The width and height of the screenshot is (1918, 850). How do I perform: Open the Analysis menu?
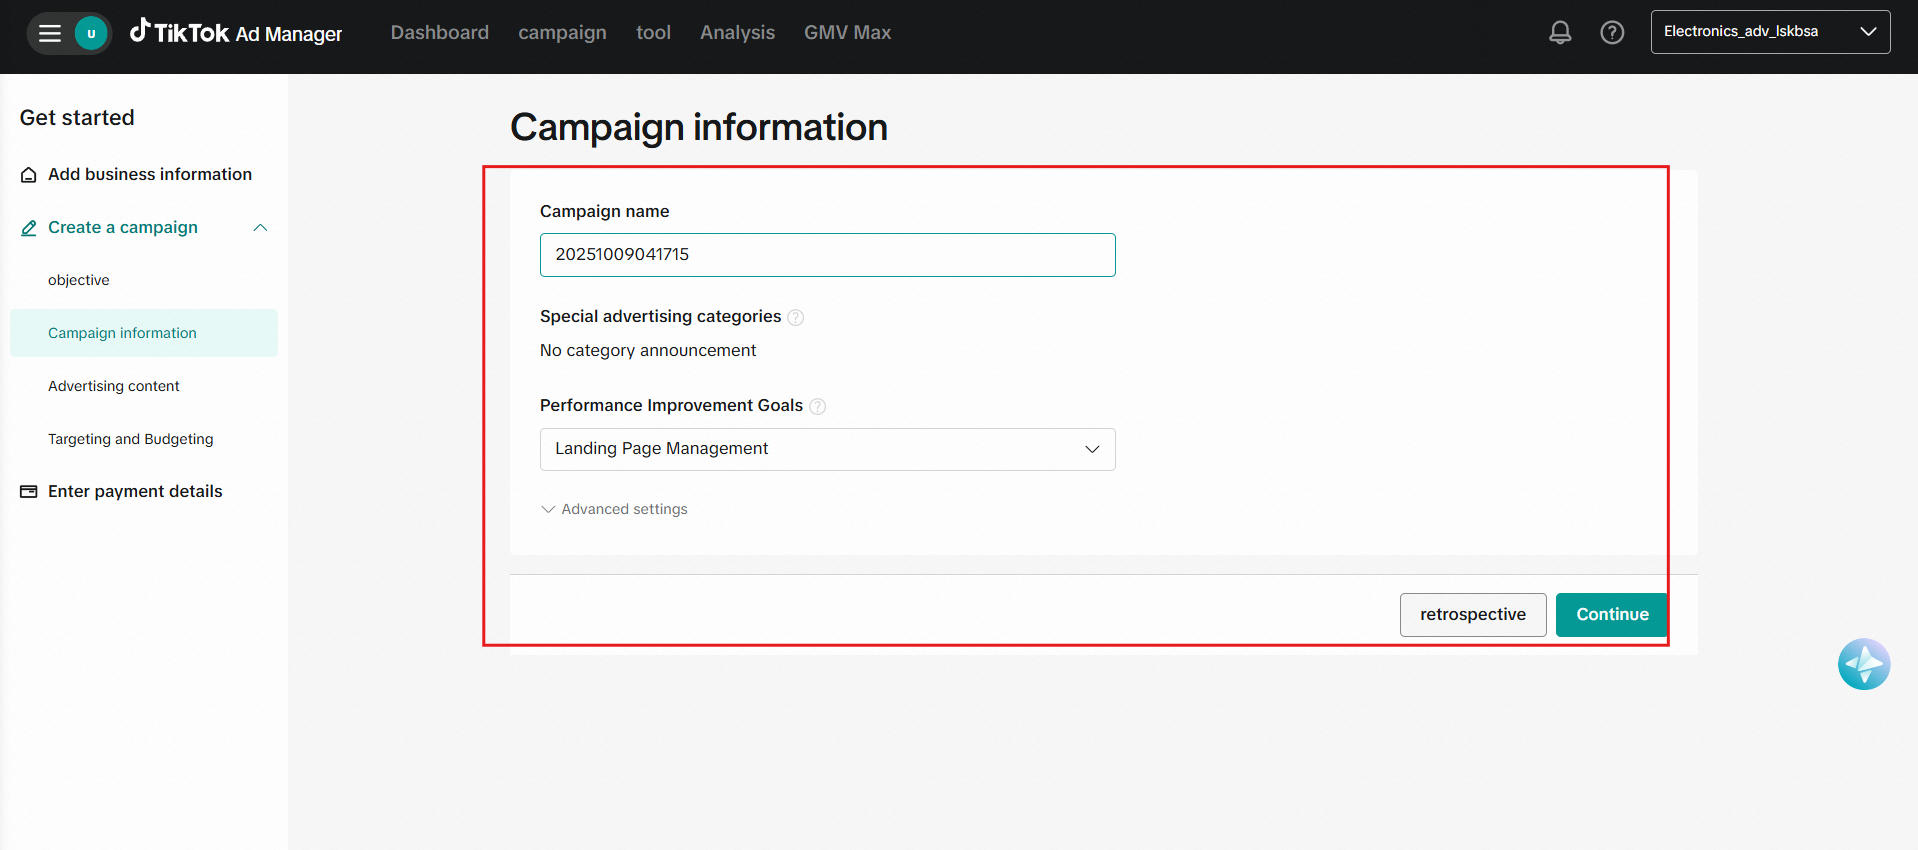pos(737,33)
